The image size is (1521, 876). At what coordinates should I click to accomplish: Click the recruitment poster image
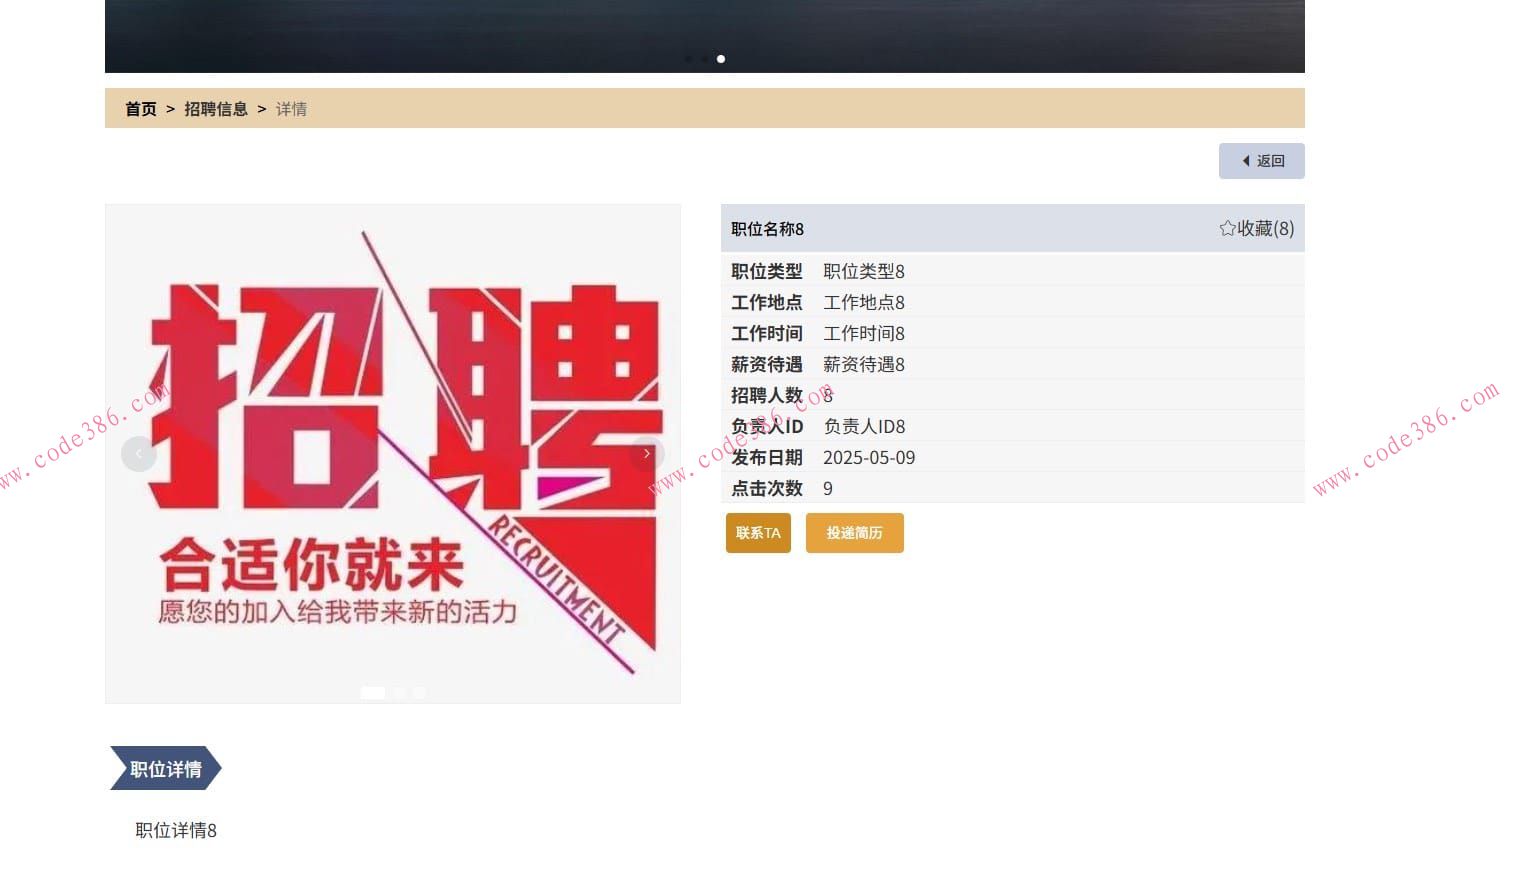point(392,453)
